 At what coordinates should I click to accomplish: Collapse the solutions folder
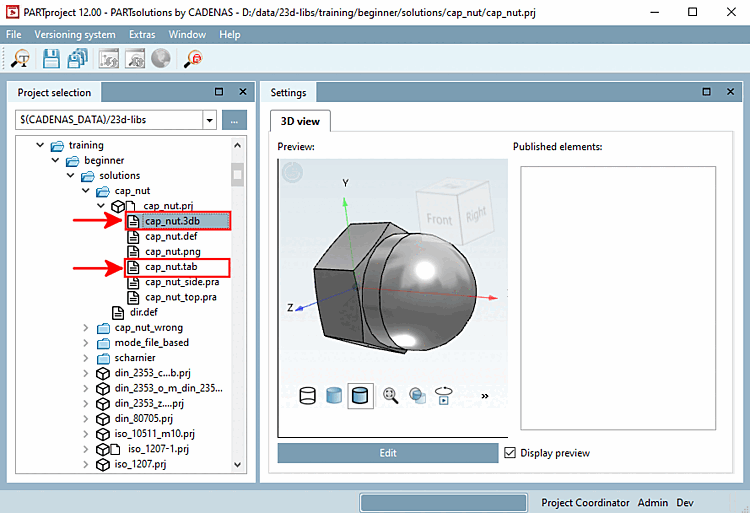71,175
